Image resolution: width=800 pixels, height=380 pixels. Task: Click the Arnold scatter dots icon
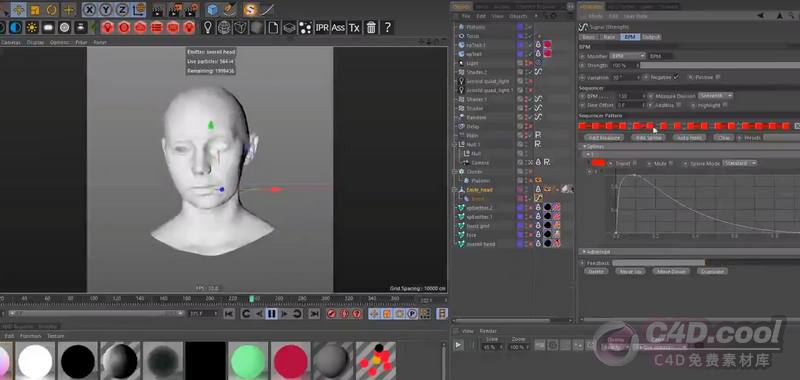(x=306, y=28)
